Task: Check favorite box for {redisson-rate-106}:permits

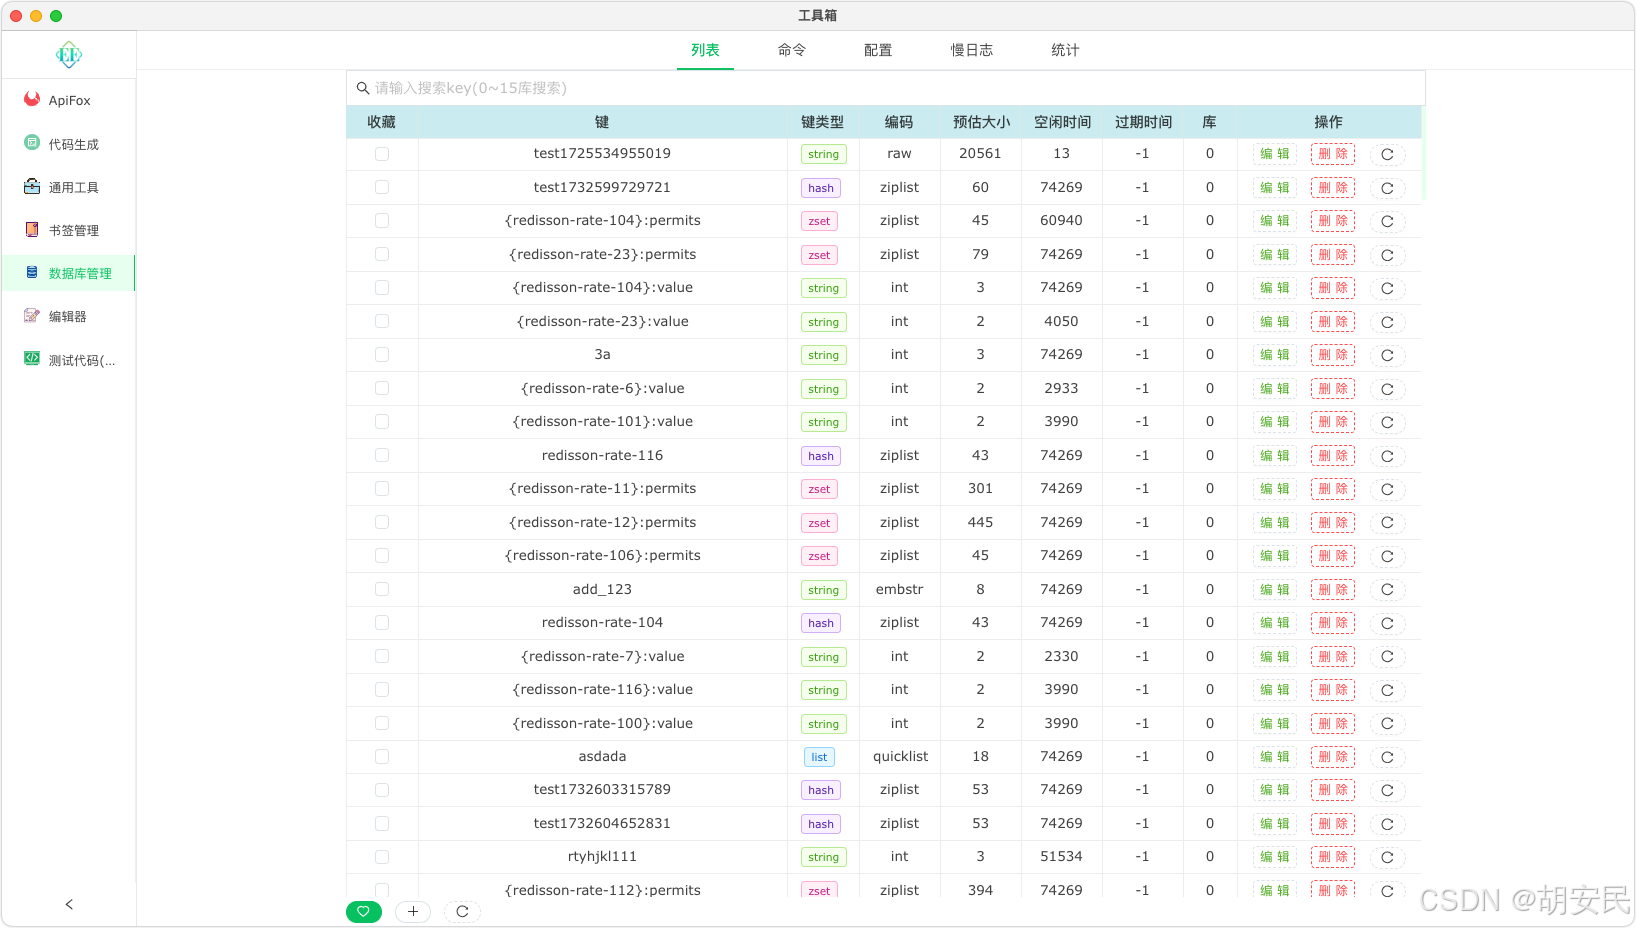Action: (382, 555)
